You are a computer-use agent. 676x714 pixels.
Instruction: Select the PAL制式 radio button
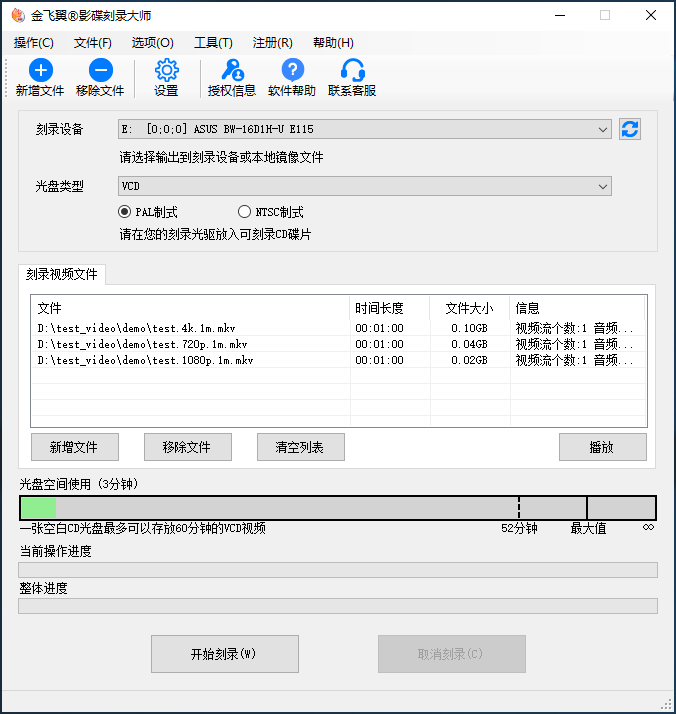(x=125, y=212)
